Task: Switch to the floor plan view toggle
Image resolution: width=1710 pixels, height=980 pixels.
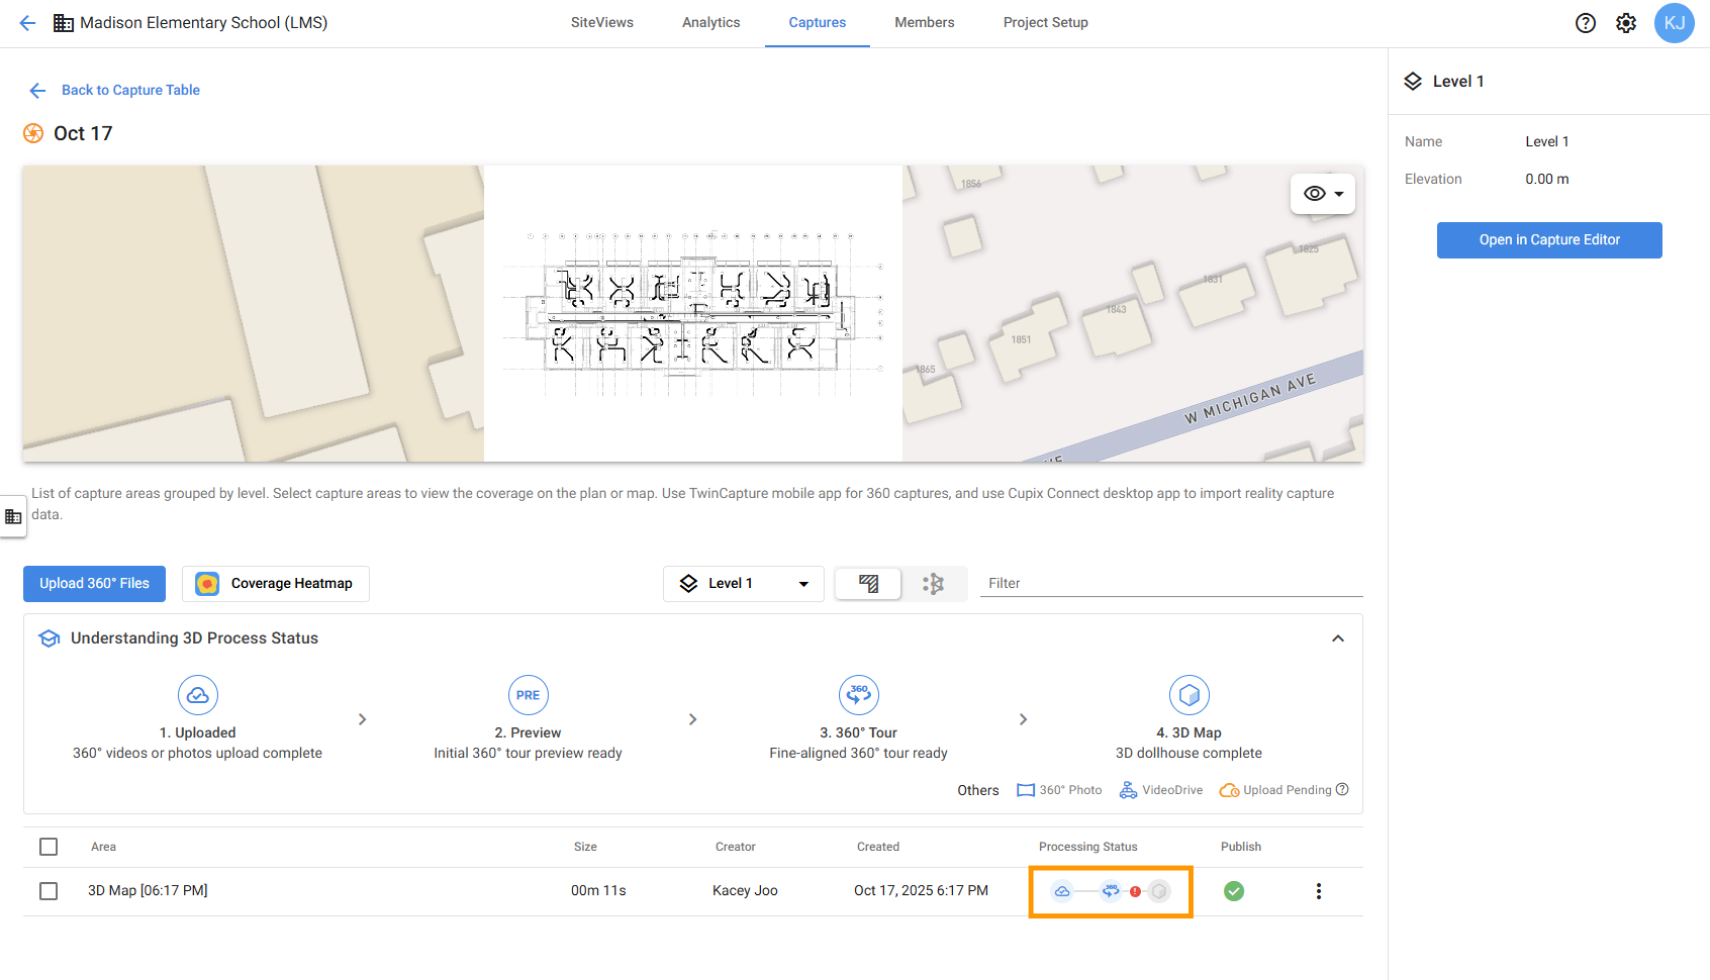Action: click(x=868, y=584)
